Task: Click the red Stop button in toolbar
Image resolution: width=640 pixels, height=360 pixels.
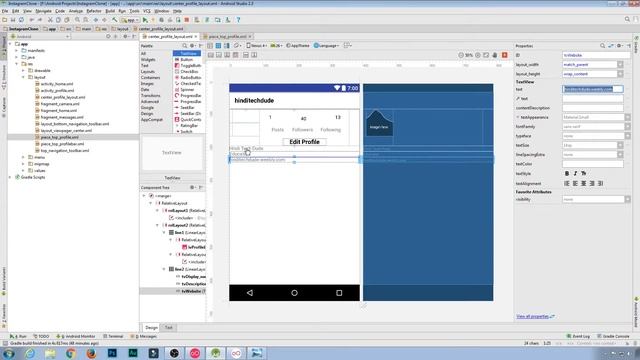Action: (x=187, y=20)
